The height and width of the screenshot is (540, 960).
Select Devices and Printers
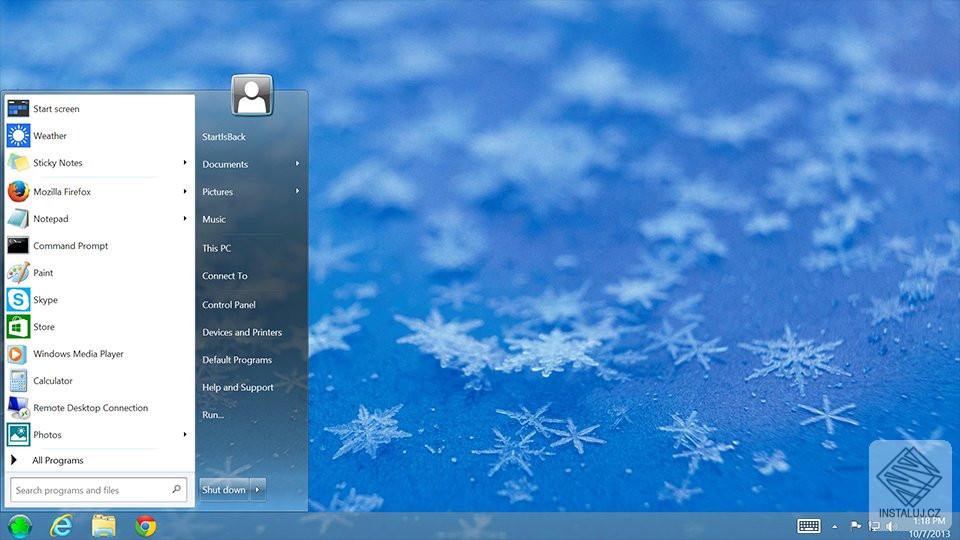click(x=242, y=332)
